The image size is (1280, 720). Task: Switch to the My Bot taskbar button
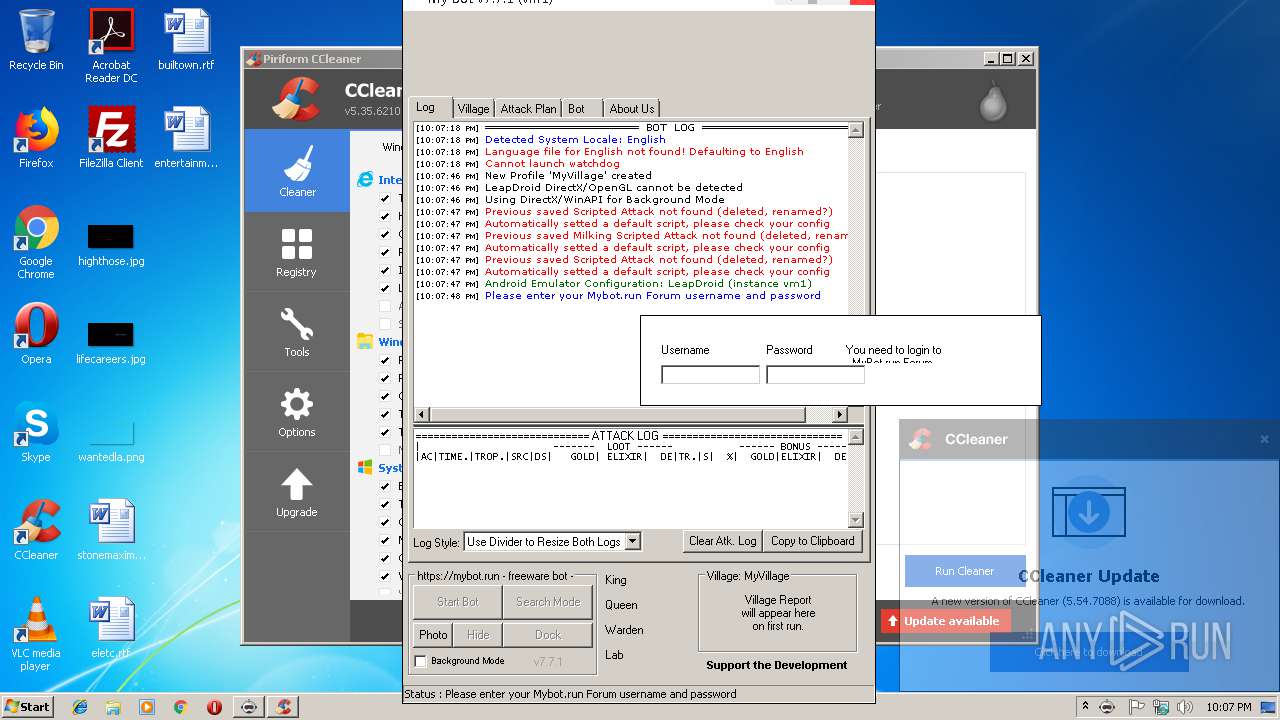point(248,707)
